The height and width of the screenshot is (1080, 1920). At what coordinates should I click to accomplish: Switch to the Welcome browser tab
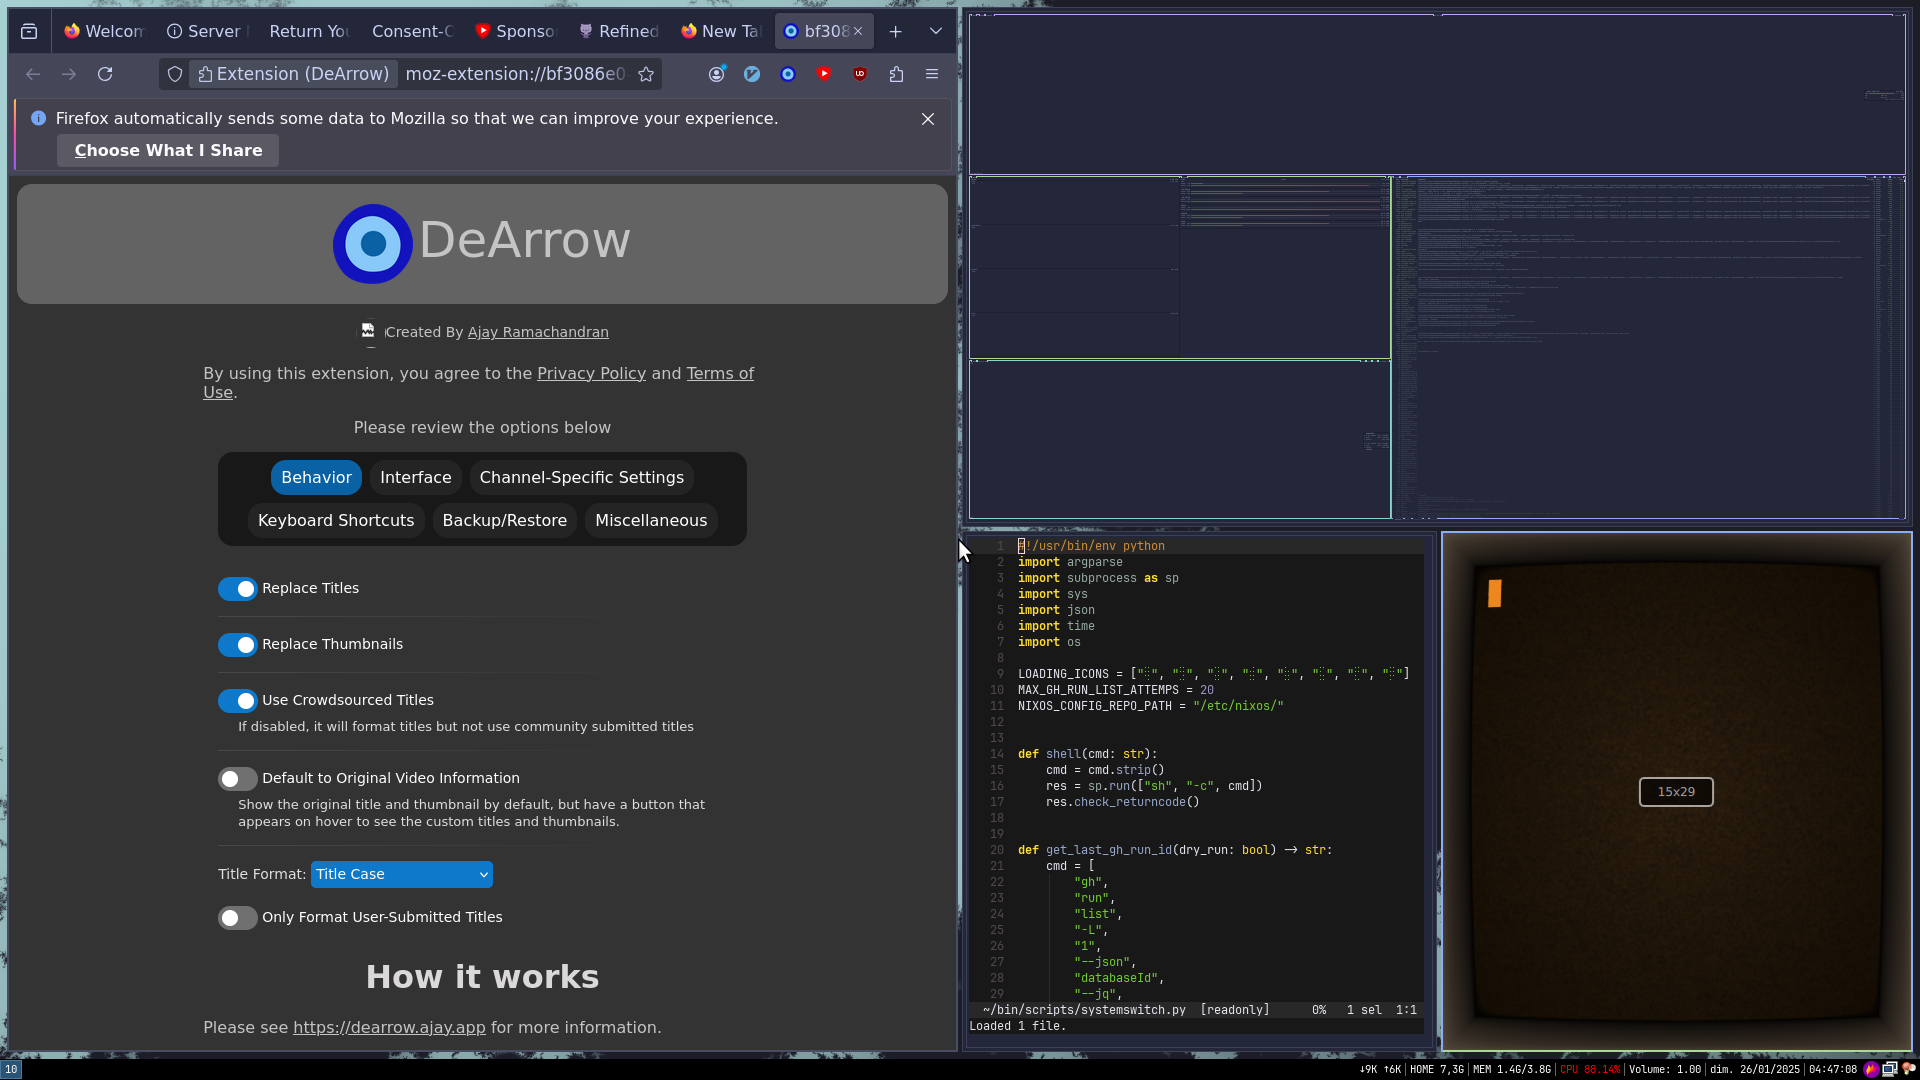tap(104, 31)
